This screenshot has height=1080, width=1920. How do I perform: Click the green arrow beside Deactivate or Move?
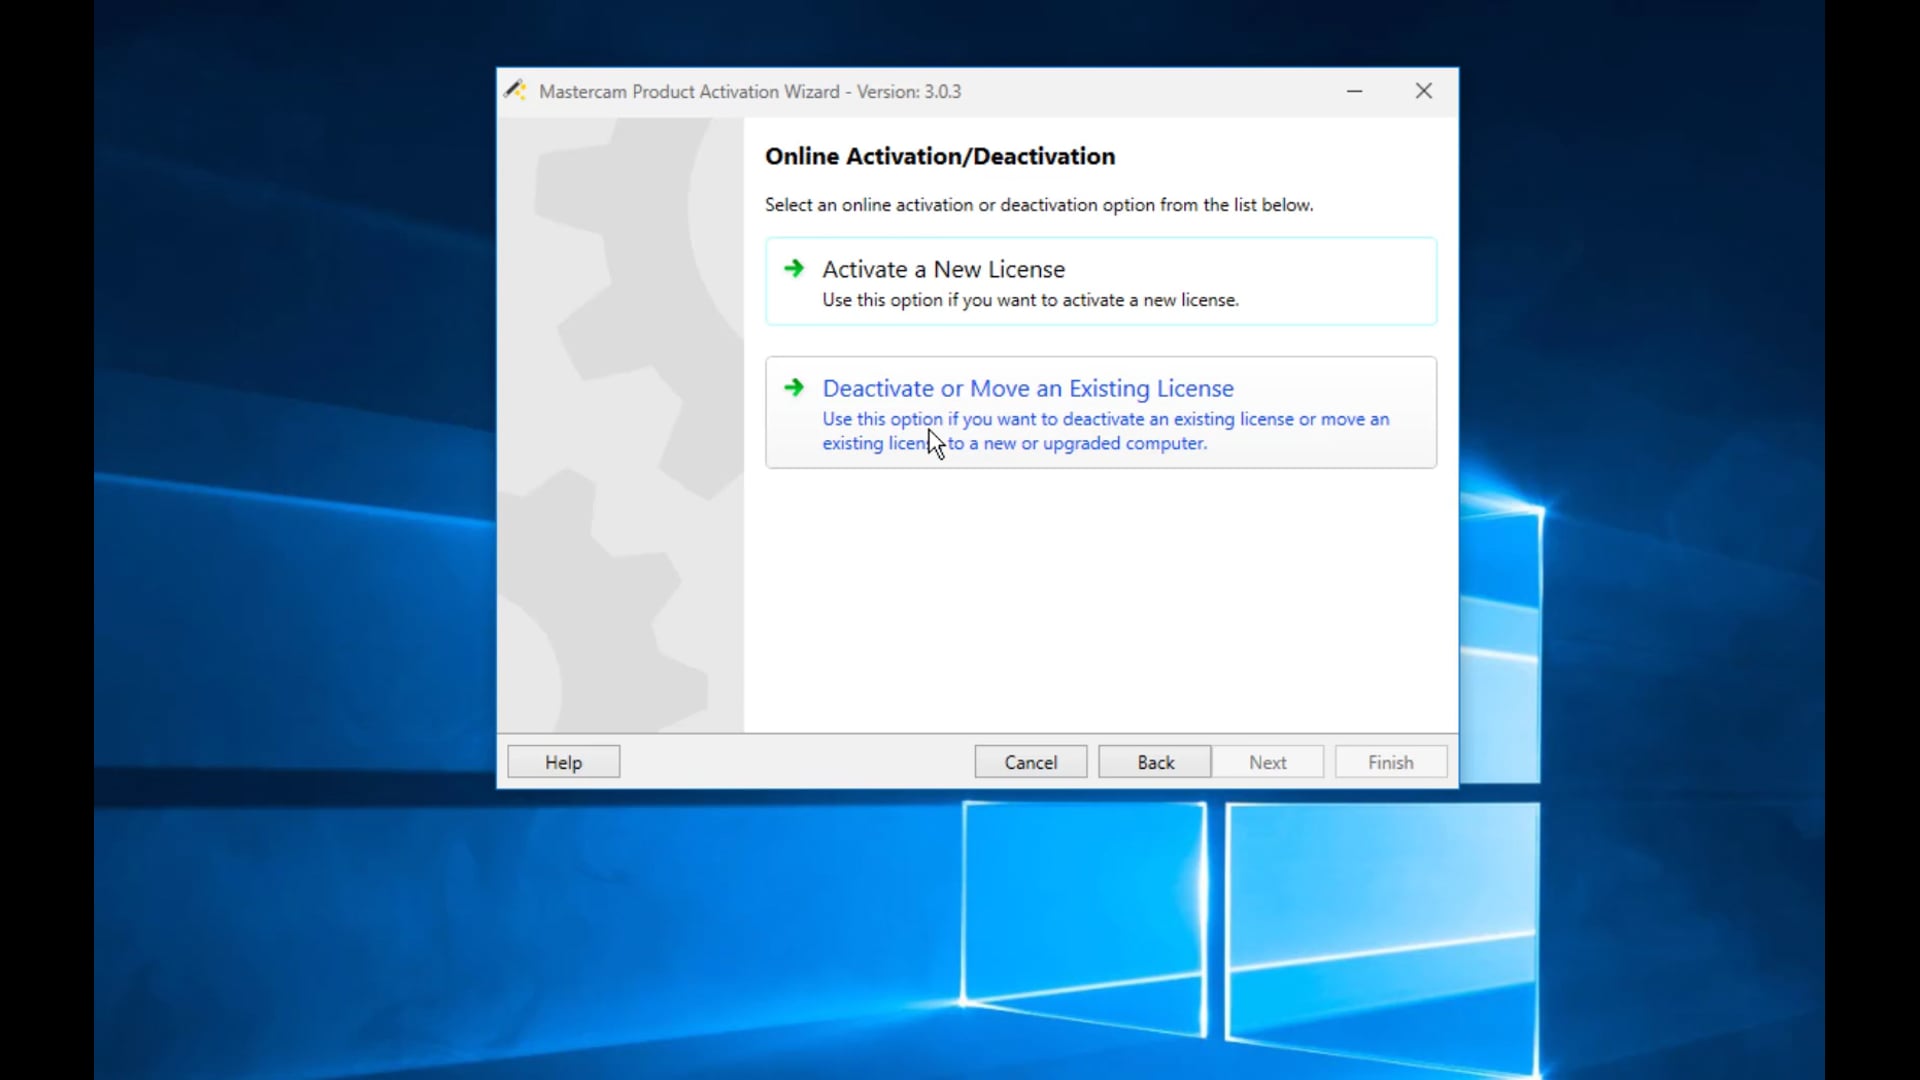pyautogui.click(x=794, y=387)
